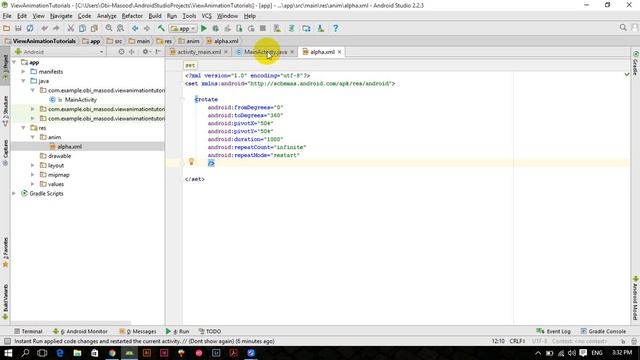Screen dimensions: 640x360
Task: Click the Replace magnifier icon
Action: coord(120,28)
